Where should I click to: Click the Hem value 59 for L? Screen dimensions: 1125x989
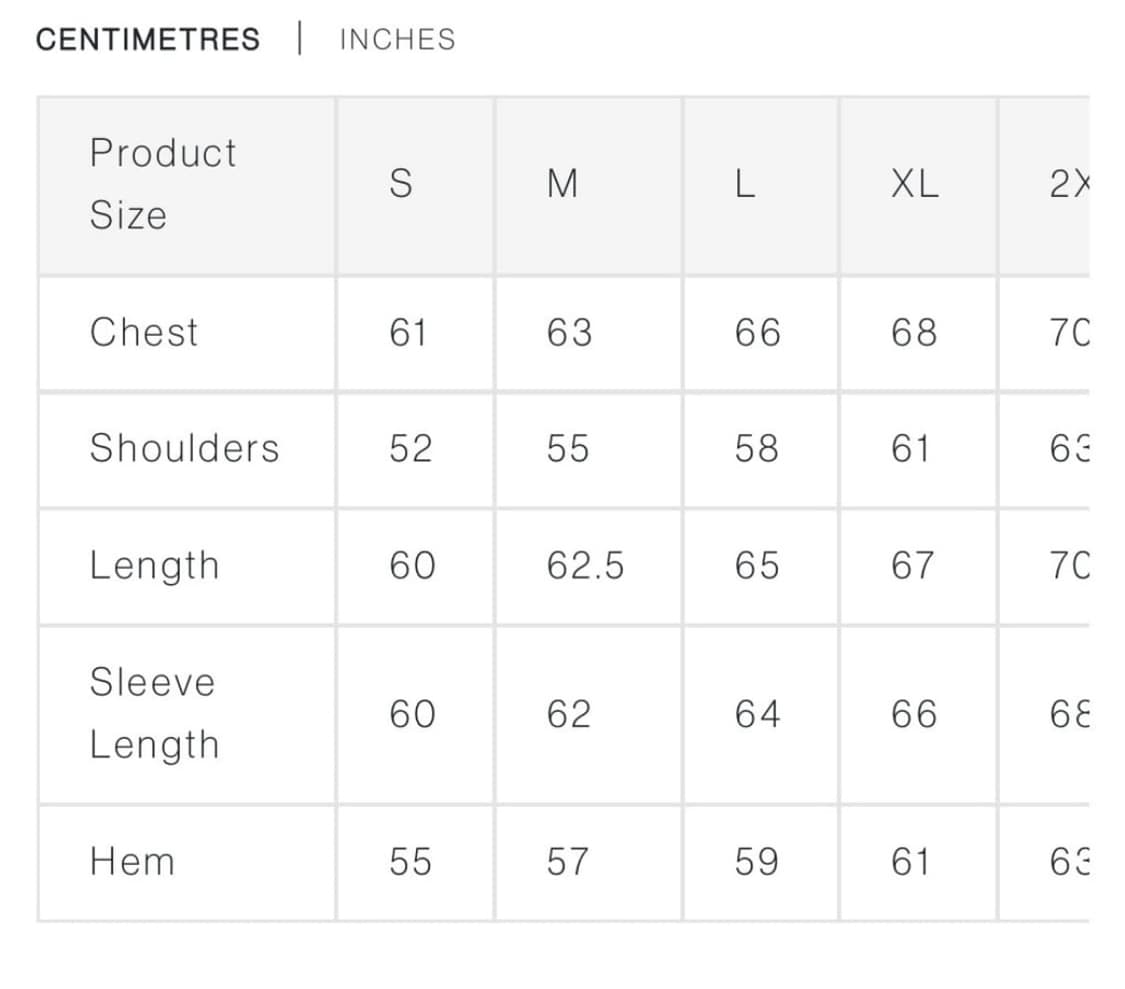click(756, 861)
